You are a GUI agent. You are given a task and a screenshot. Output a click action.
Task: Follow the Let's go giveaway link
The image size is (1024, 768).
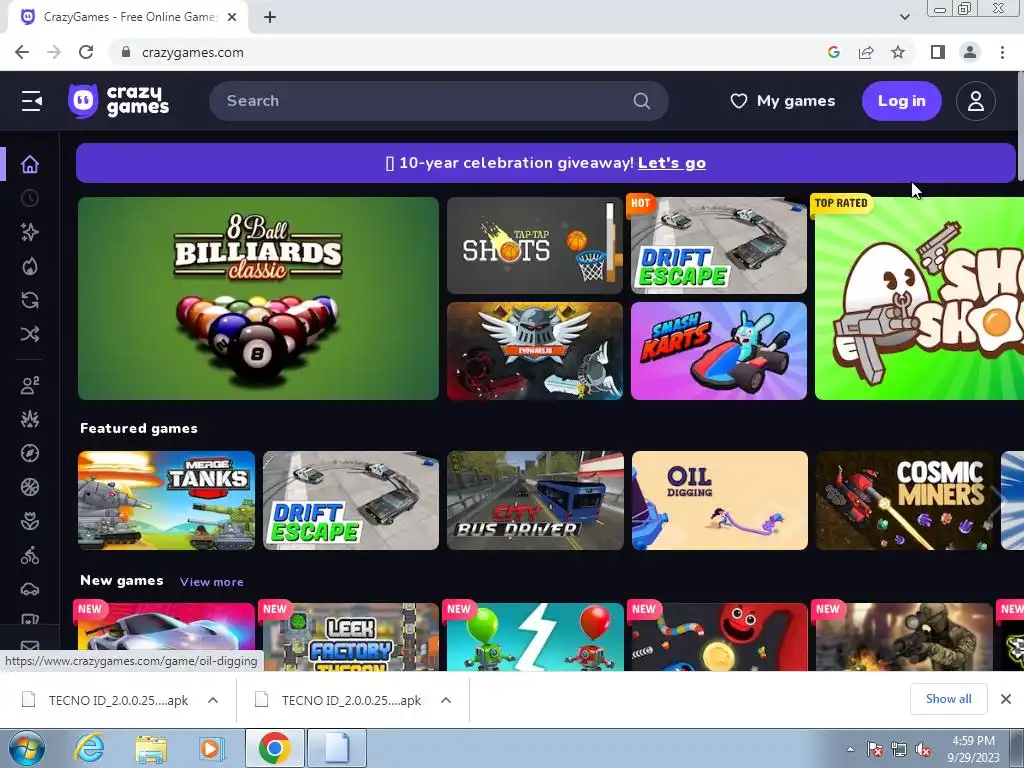pos(671,163)
